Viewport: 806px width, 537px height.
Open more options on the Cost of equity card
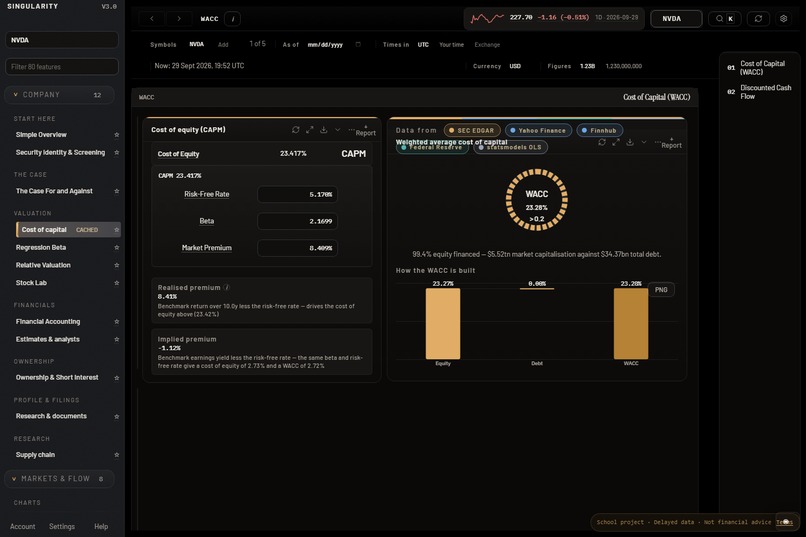pos(351,130)
